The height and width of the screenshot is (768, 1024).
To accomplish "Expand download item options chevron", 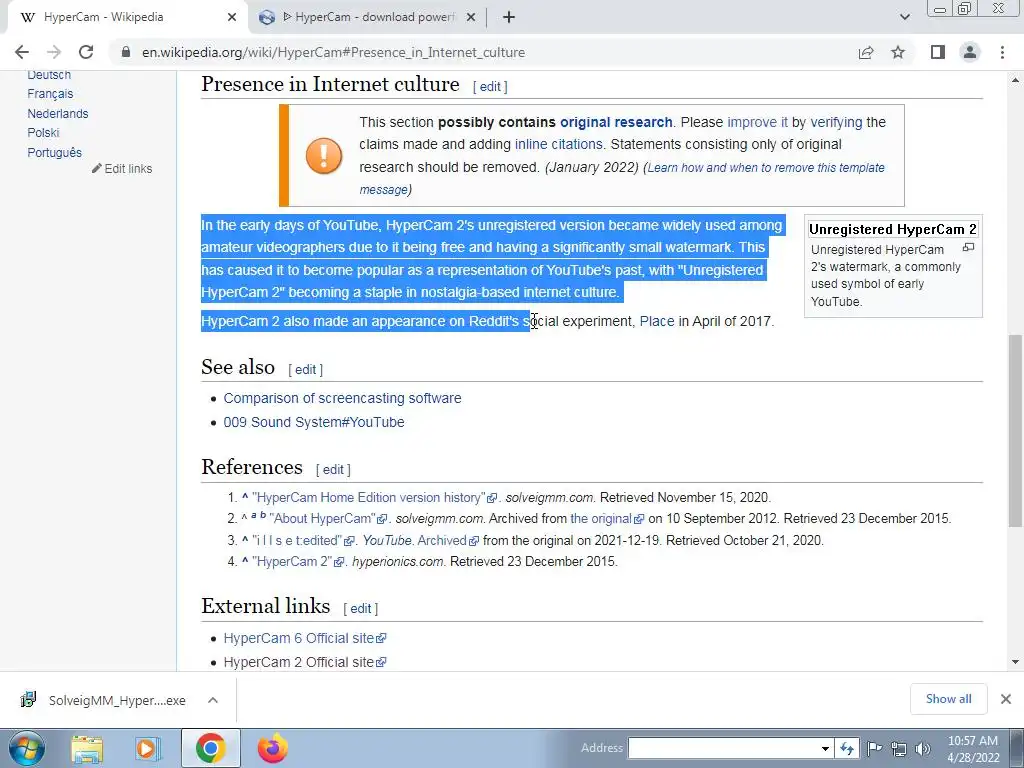I will coord(213,700).
